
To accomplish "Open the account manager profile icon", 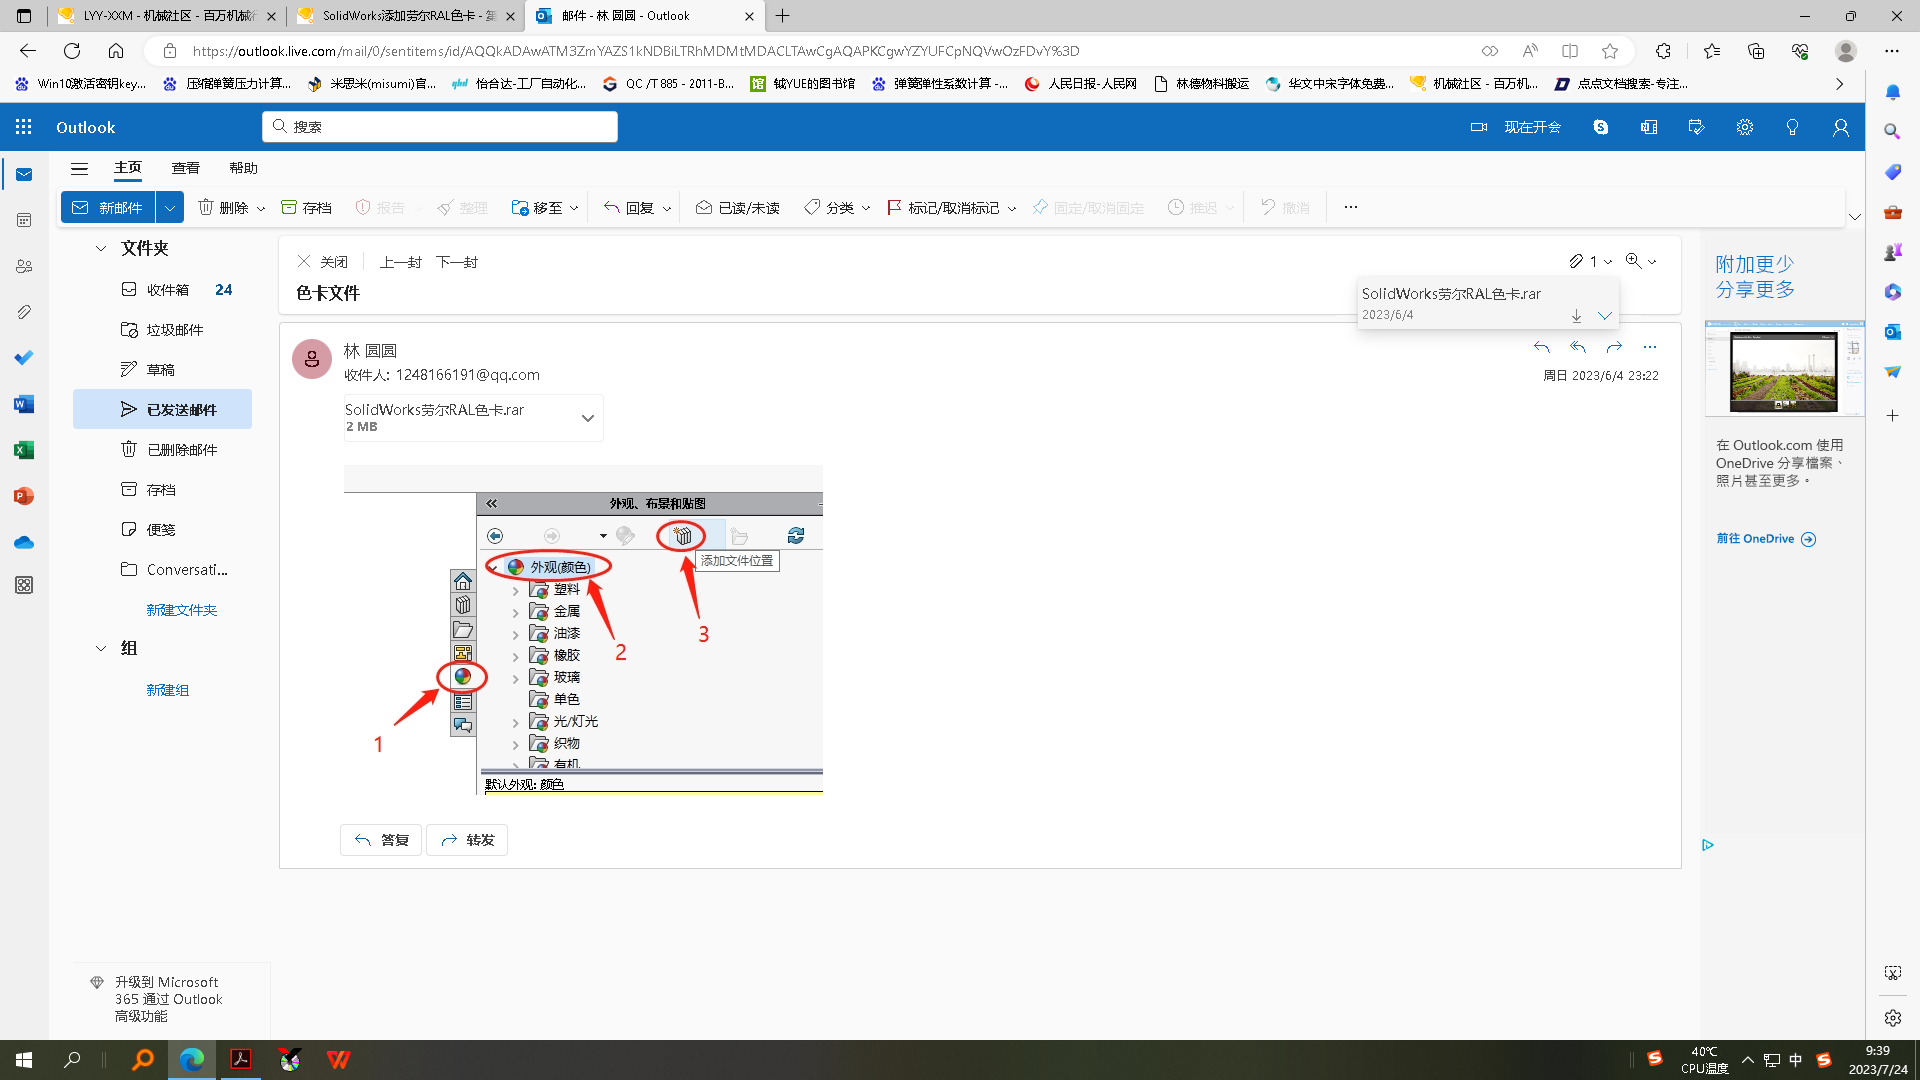I will click(x=1841, y=127).
